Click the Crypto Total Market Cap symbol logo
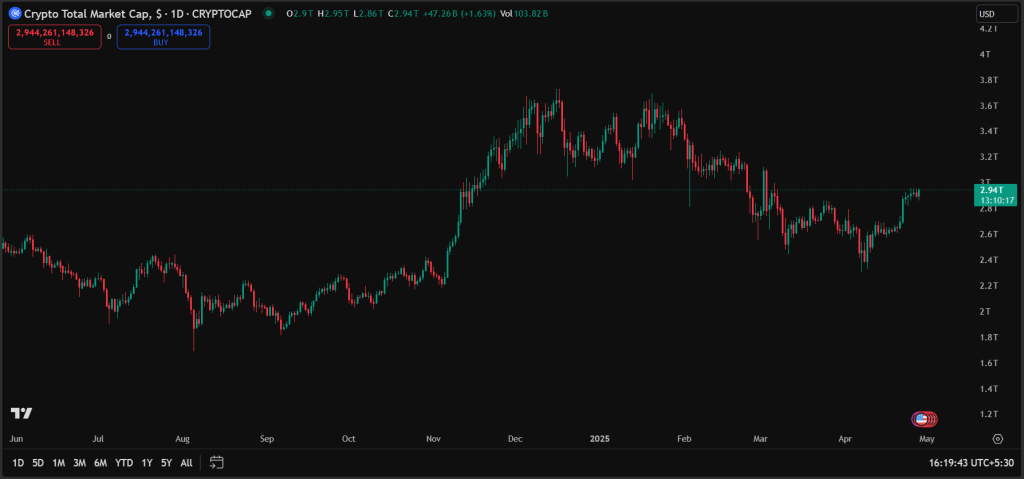1024x479 pixels. (x=15, y=13)
